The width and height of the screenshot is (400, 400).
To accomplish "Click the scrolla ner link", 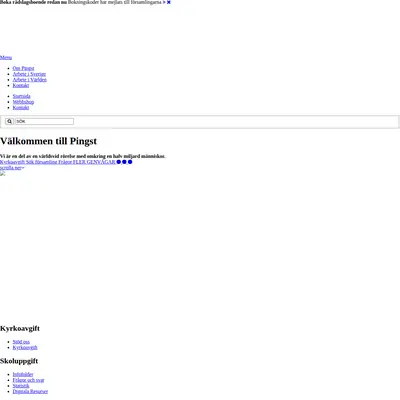I will (x=12, y=168).
